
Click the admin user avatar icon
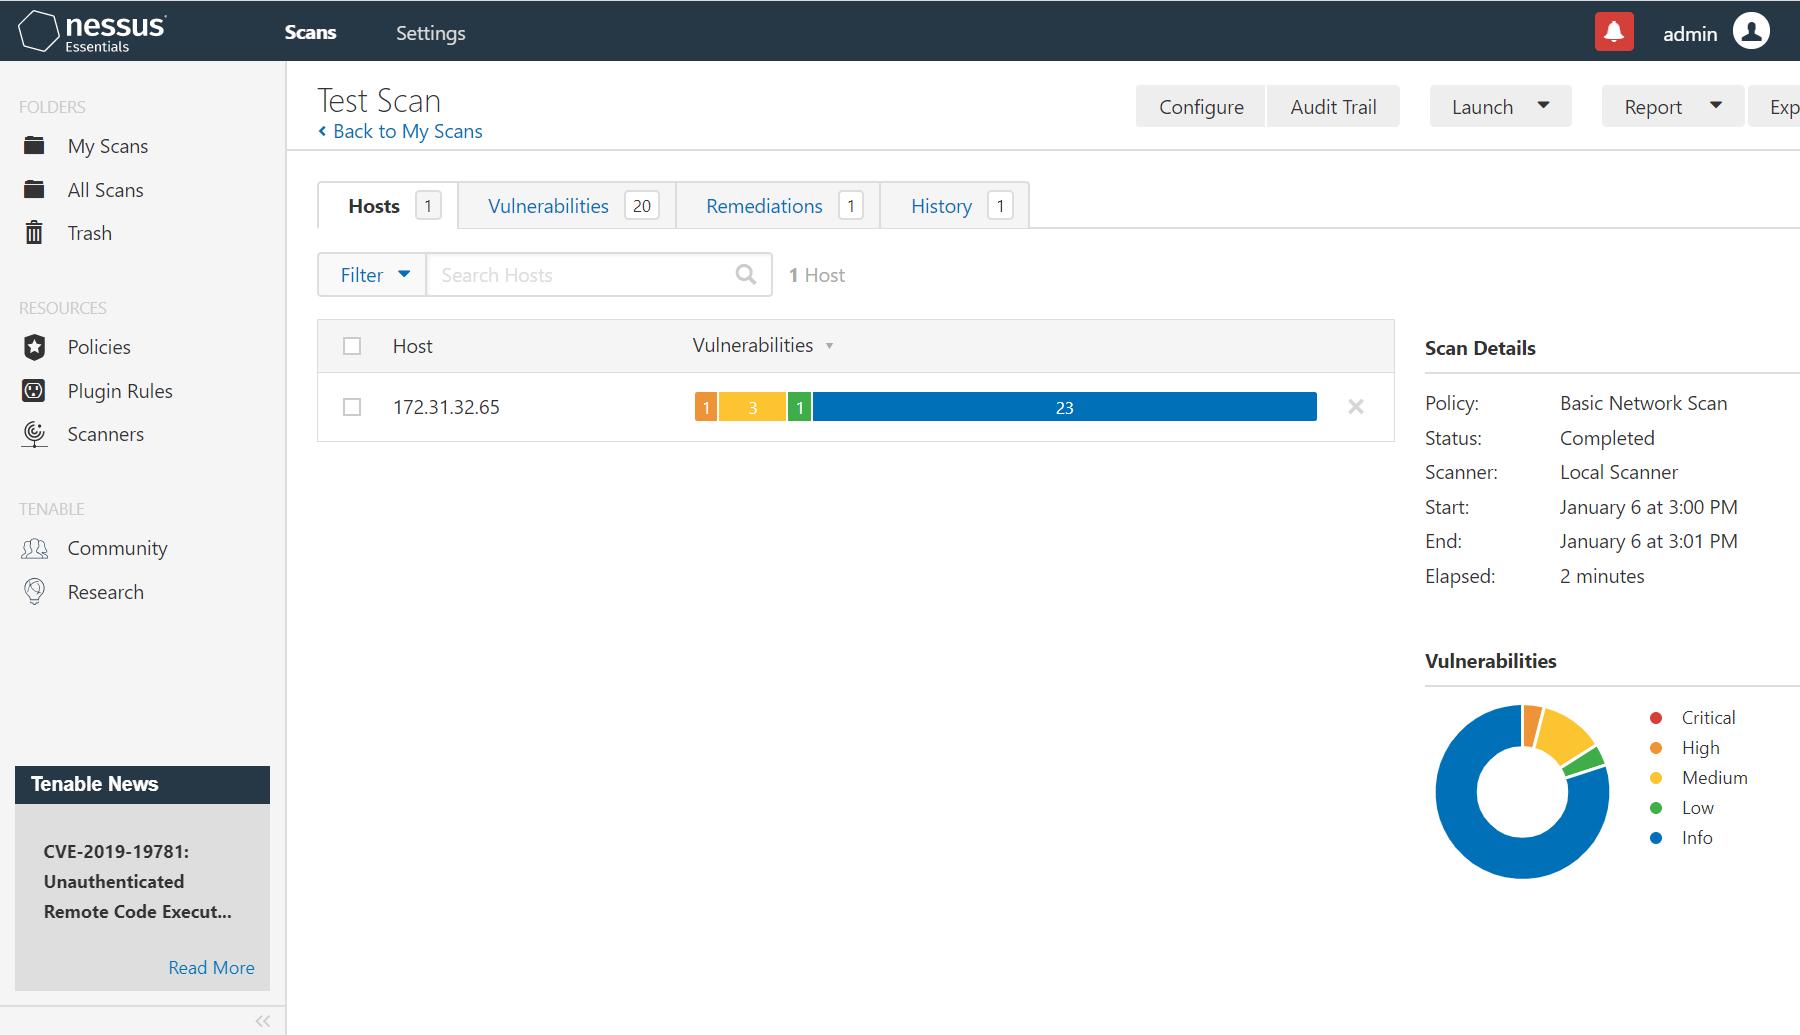[1751, 31]
